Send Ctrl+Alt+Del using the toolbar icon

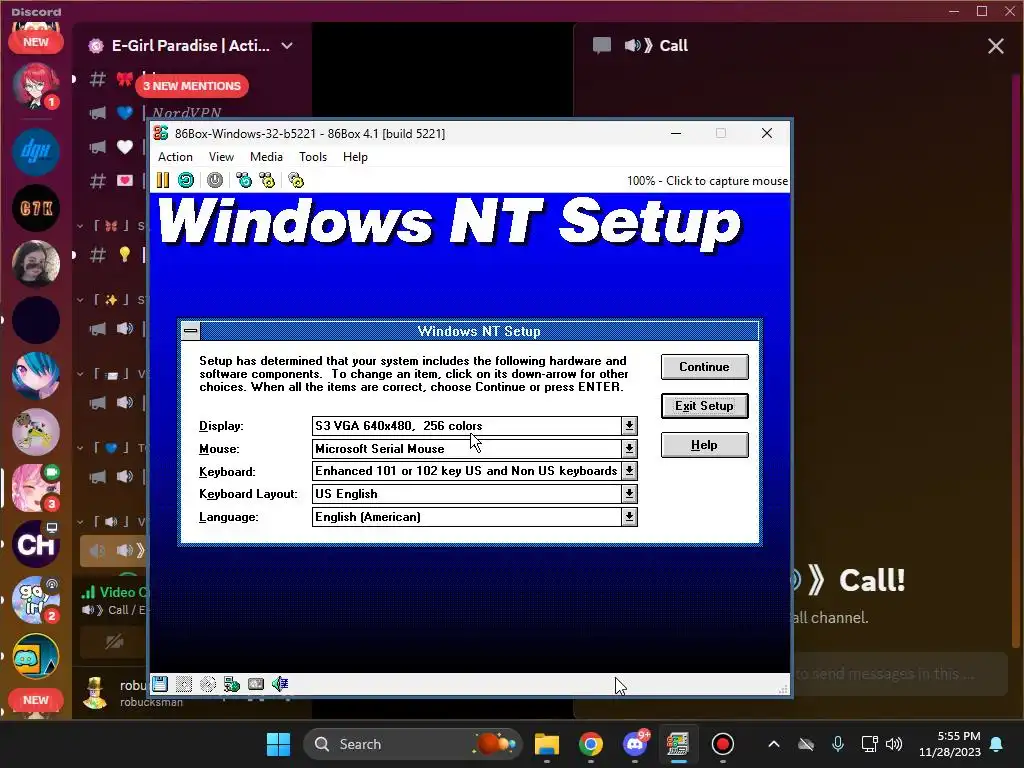(244, 180)
